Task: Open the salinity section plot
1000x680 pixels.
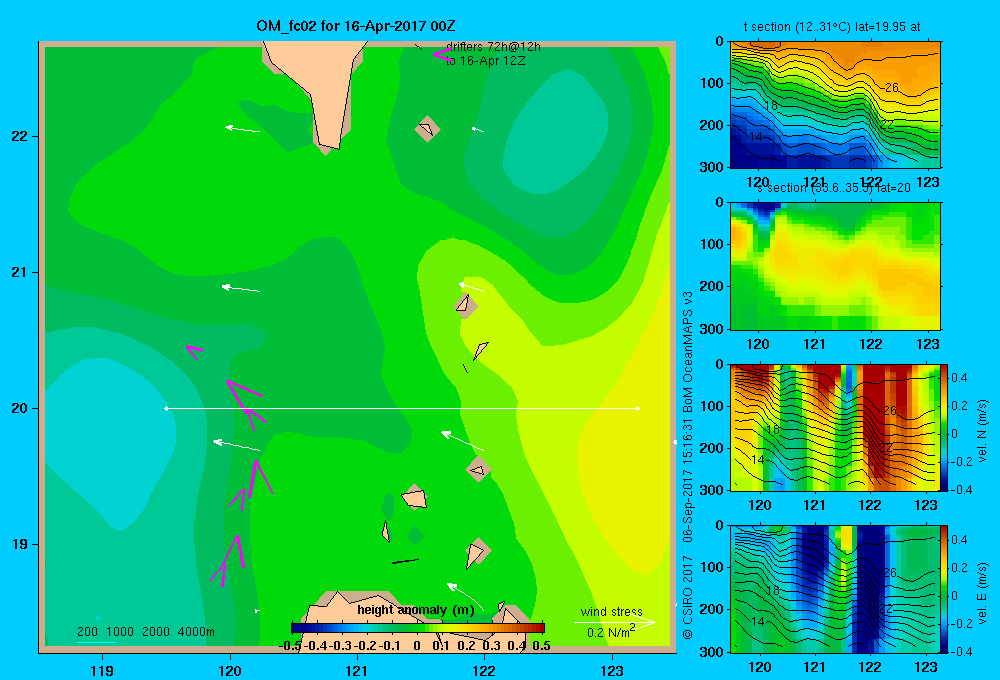Action: pos(835,266)
